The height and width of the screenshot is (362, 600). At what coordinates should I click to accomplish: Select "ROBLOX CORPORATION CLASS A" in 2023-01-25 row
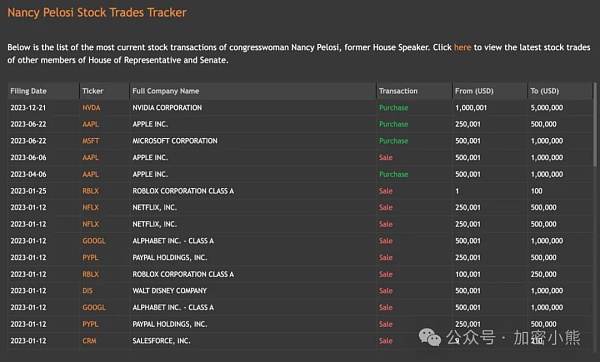(183, 191)
